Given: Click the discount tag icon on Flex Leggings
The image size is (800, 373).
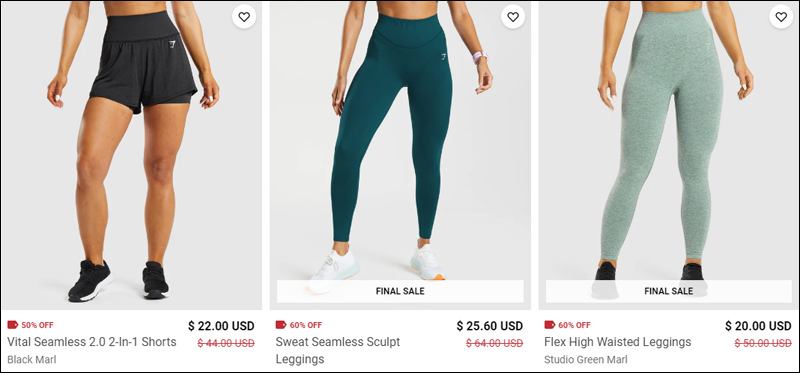Looking at the screenshot, I should (550, 325).
